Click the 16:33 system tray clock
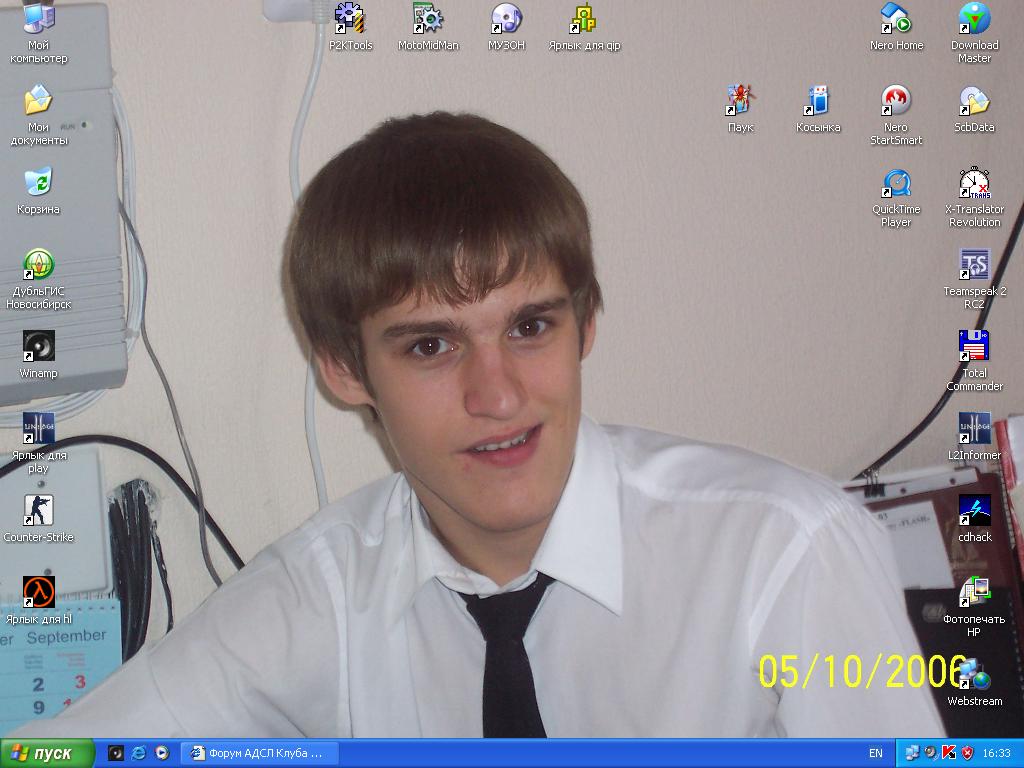The image size is (1024, 768). 996,753
